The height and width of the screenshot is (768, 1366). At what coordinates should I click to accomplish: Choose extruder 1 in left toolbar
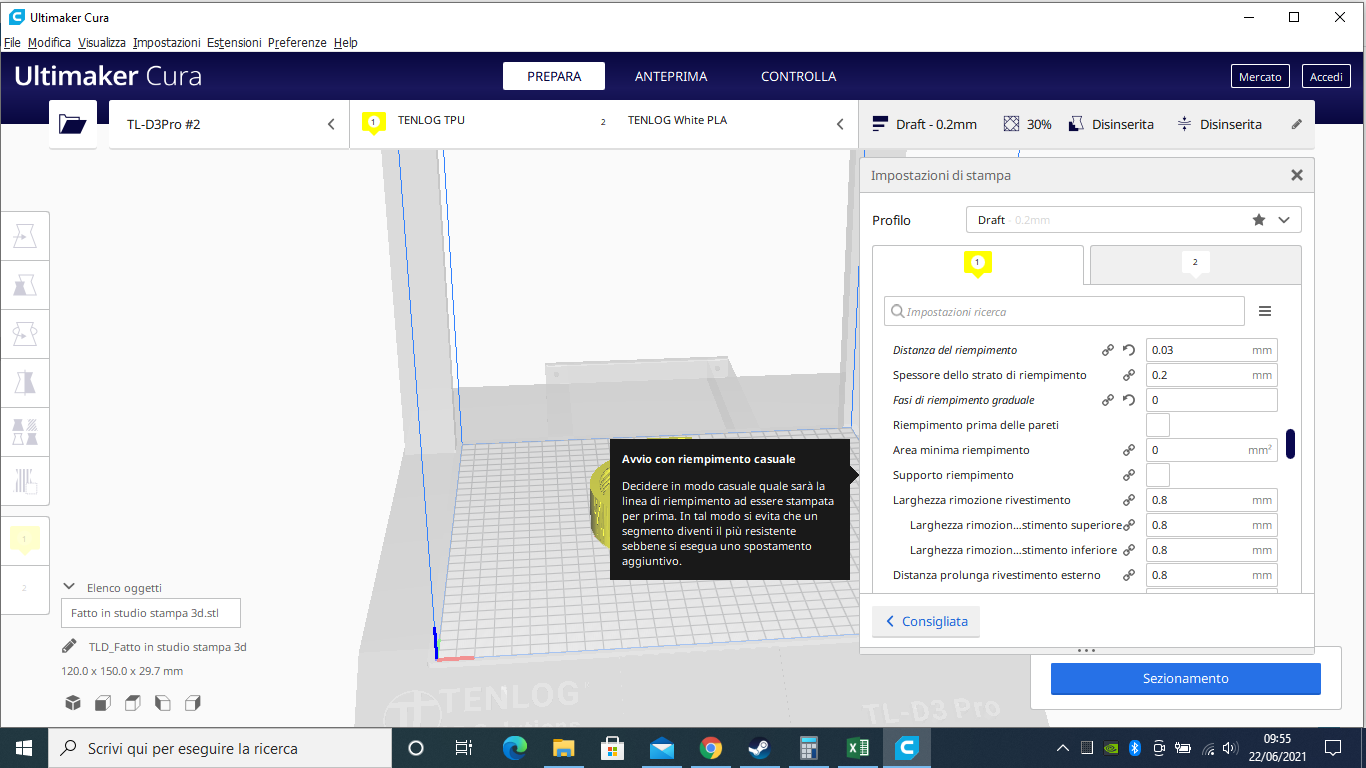25,540
